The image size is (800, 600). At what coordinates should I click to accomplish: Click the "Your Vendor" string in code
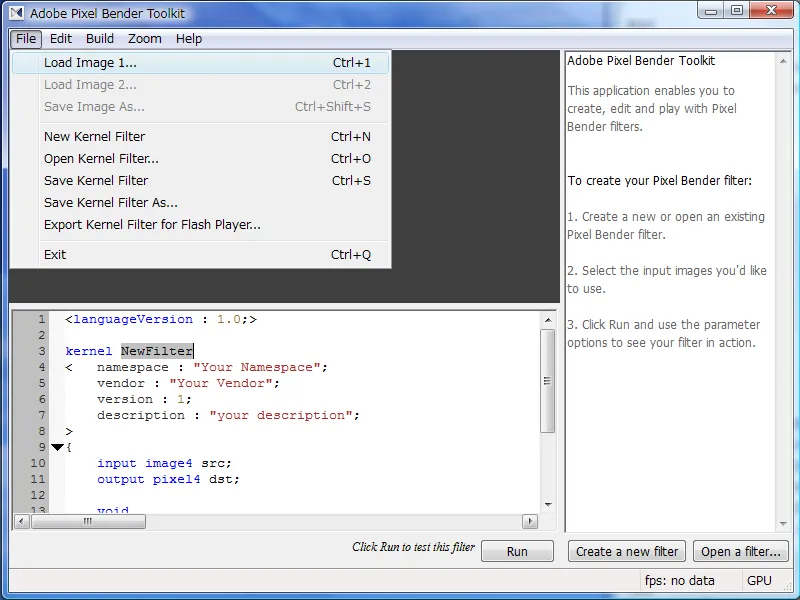(x=220, y=383)
